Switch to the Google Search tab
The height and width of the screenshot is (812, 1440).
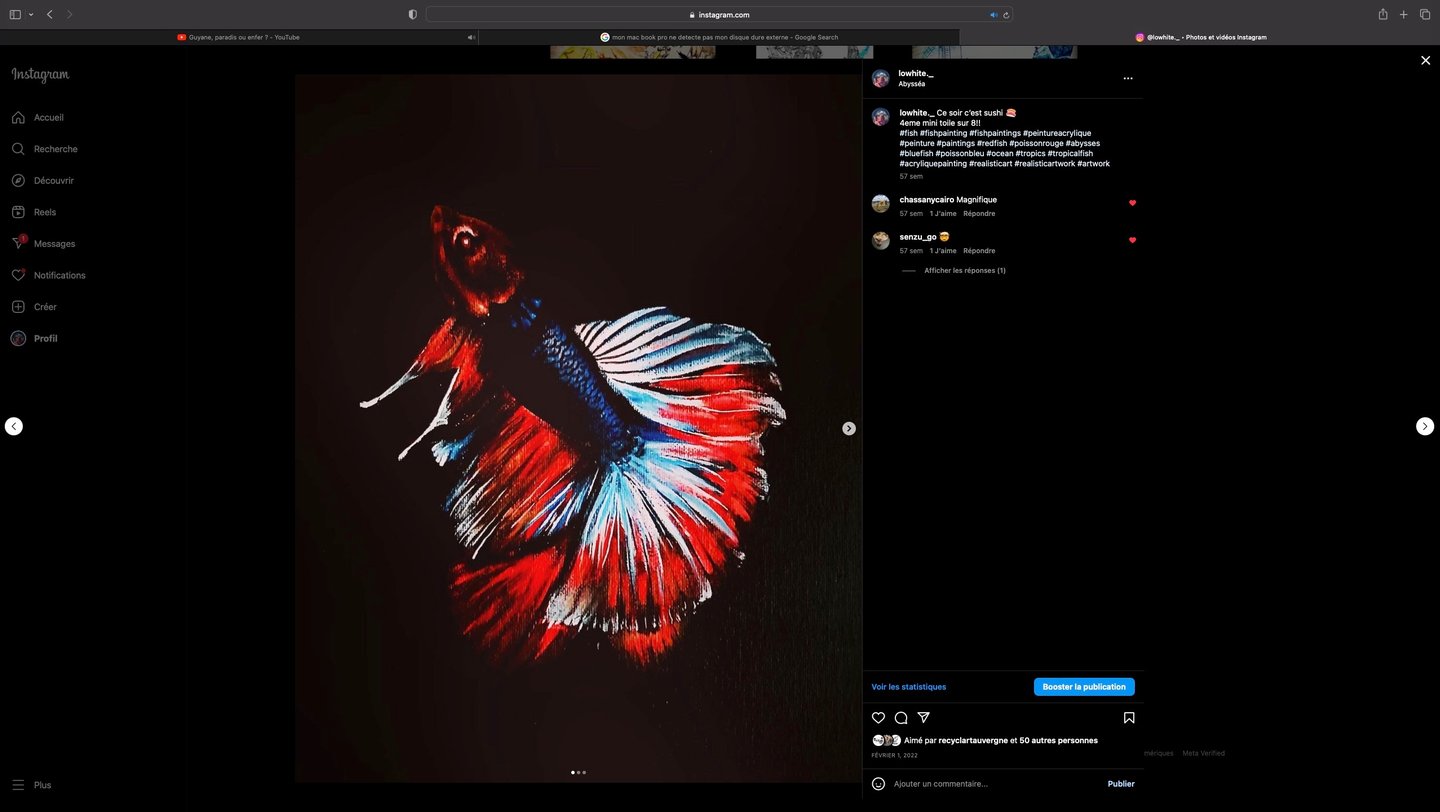[720, 37]
